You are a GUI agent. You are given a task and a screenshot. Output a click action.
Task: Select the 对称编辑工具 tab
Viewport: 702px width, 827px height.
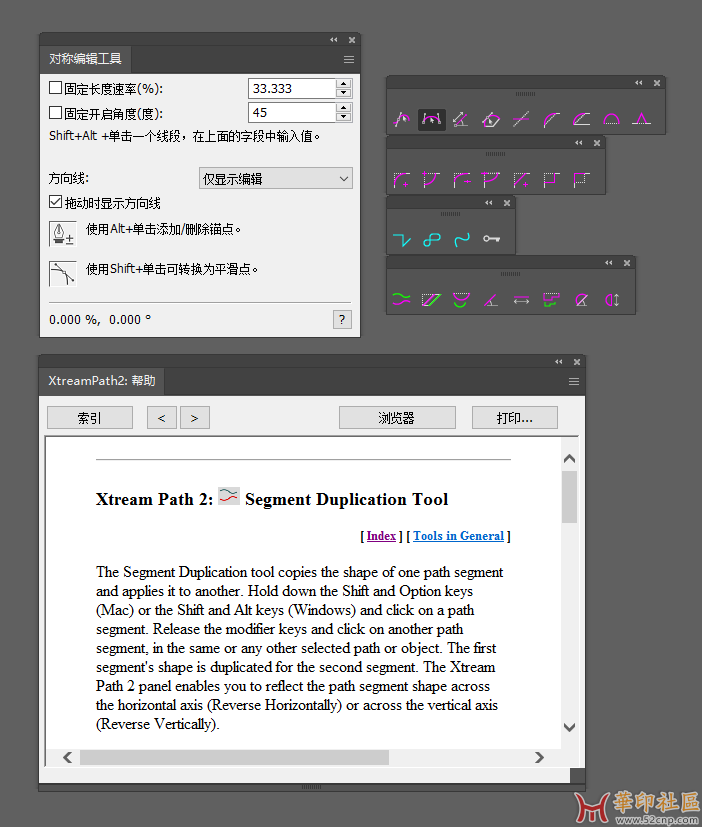(85, 59)
